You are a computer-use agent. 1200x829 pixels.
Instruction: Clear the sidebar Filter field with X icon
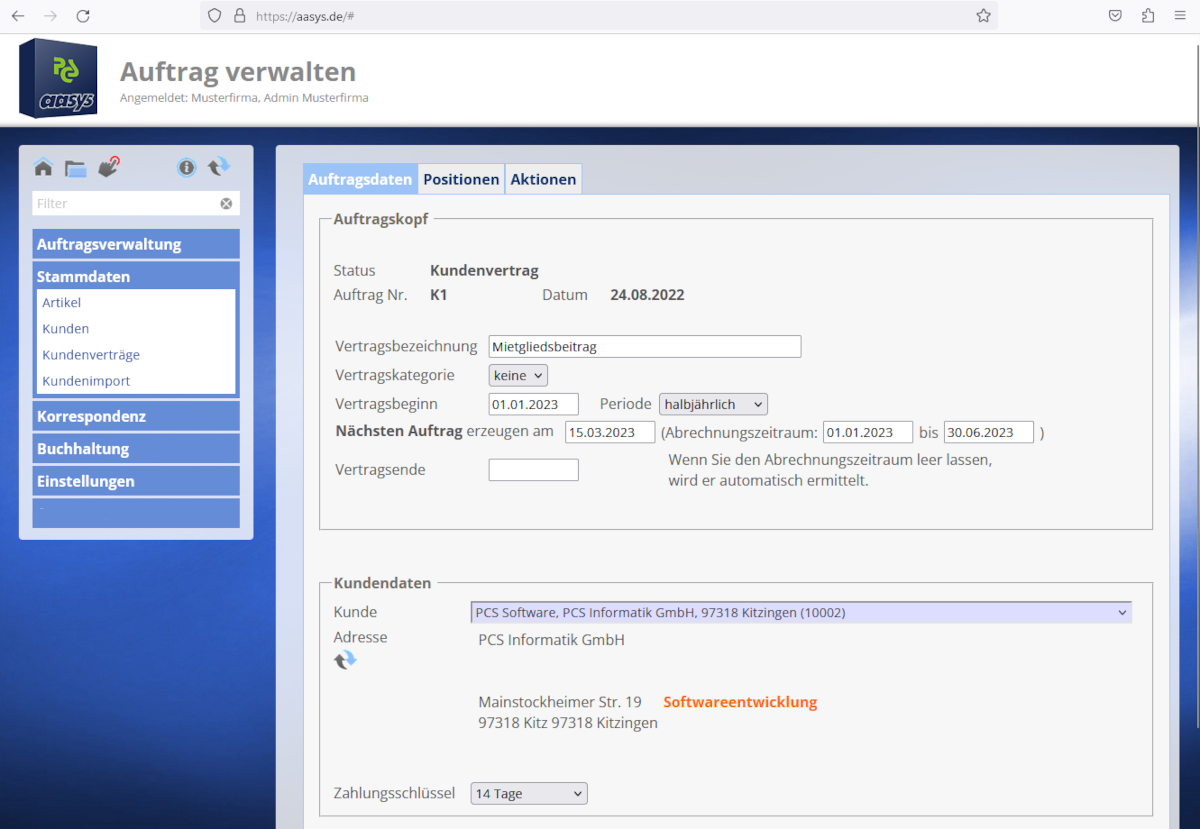[x=226, y=203]
